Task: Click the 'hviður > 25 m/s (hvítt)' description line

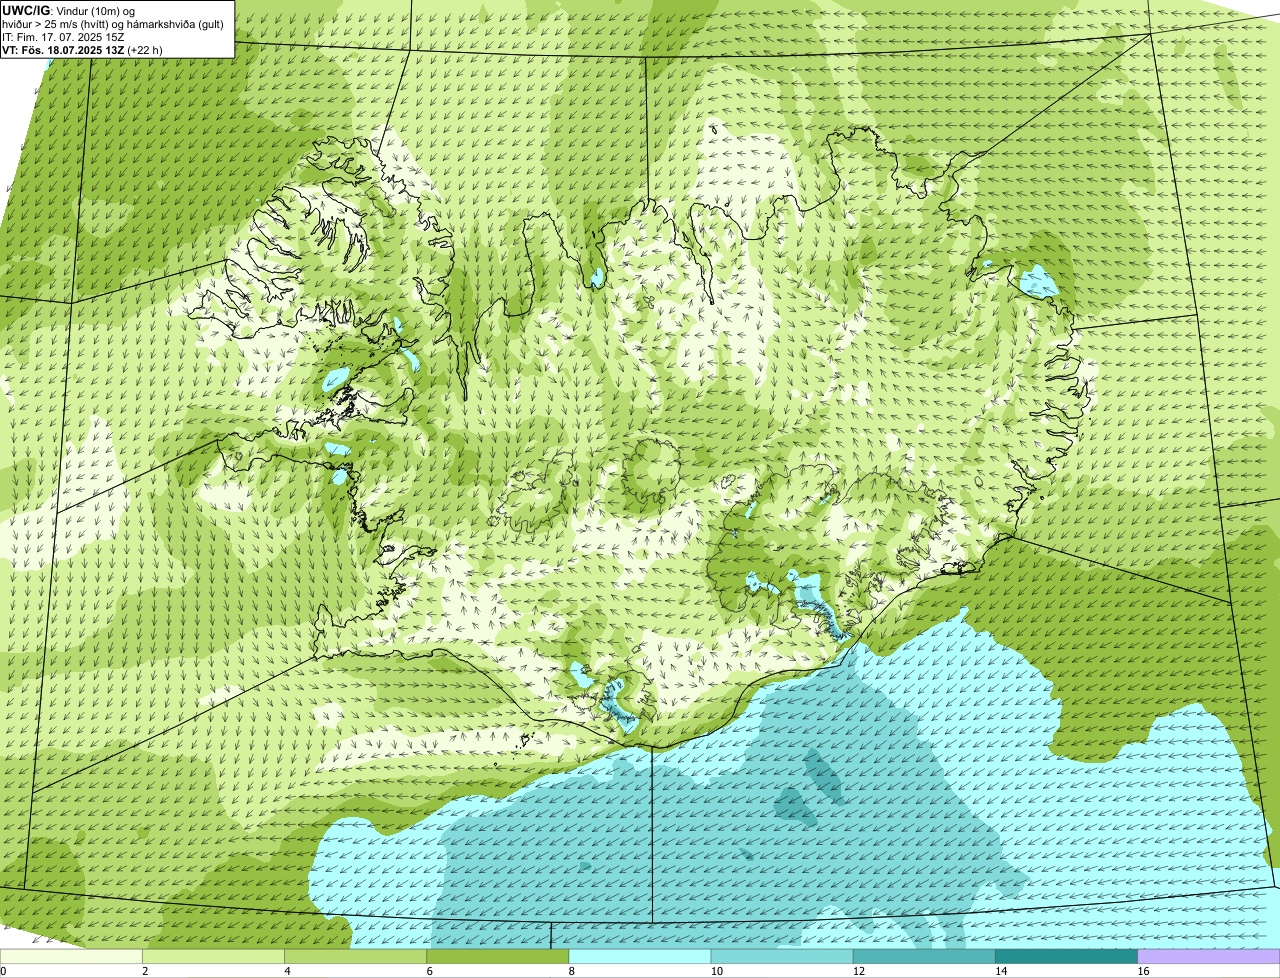Action: [x=113, y=24]
